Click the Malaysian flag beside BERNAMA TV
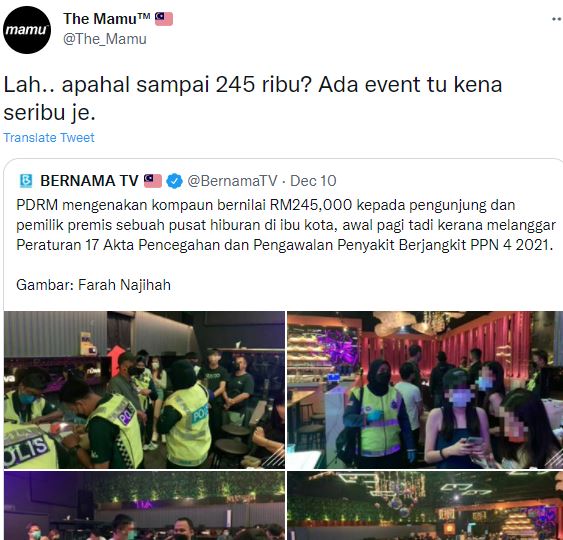 153,181
